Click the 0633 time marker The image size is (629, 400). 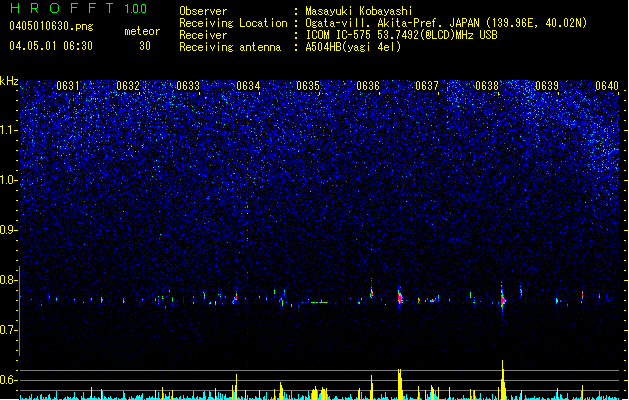188,86
